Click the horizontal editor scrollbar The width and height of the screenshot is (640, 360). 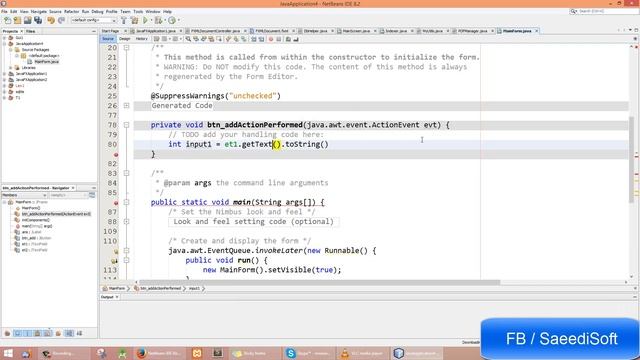tap(319, 282)
